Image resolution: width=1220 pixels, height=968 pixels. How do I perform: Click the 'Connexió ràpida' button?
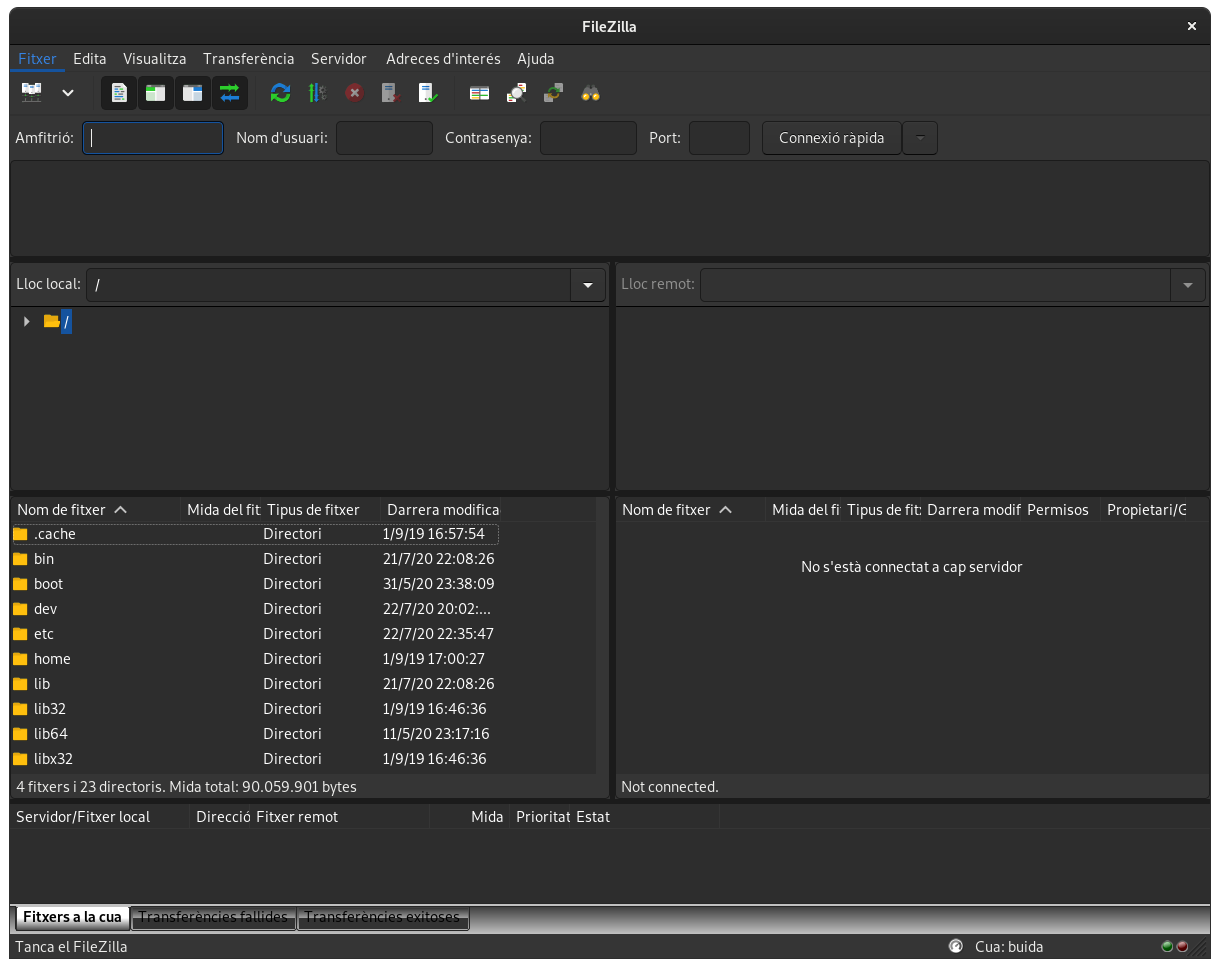click(832, 138)
